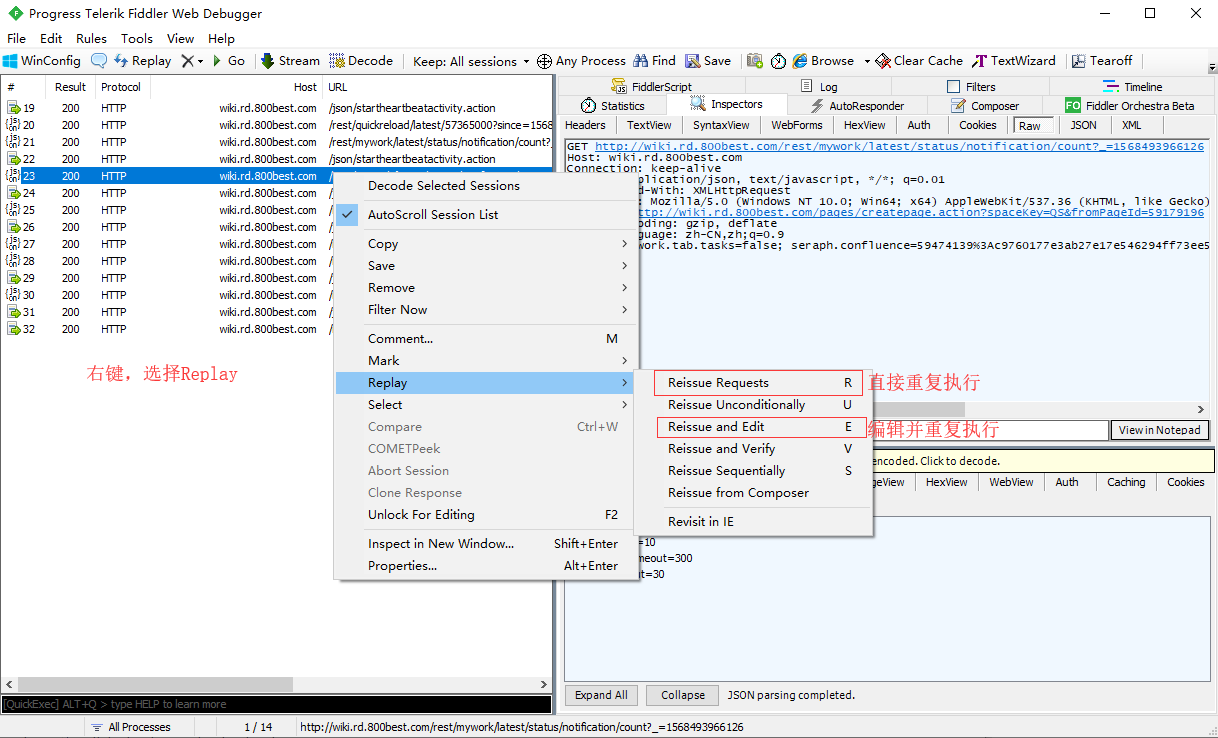Click the Save toolbar button
This screenshot has width=1218, height=738.
(x=708, y=61)
